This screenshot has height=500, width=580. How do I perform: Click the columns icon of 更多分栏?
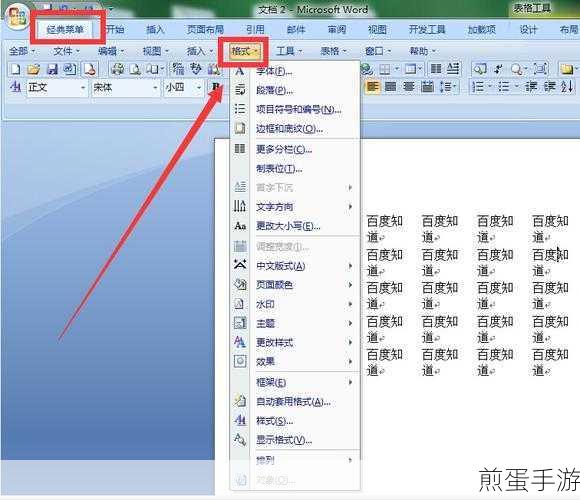[x=240, y=149]
